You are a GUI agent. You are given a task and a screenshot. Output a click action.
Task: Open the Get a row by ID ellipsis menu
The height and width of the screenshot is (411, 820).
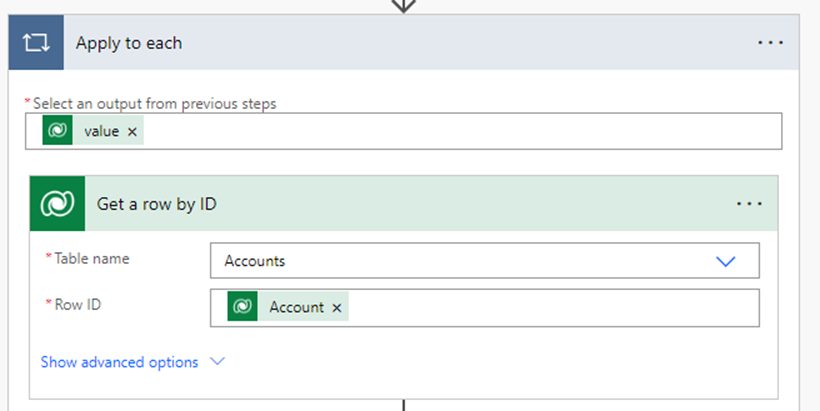coord(749,204)
